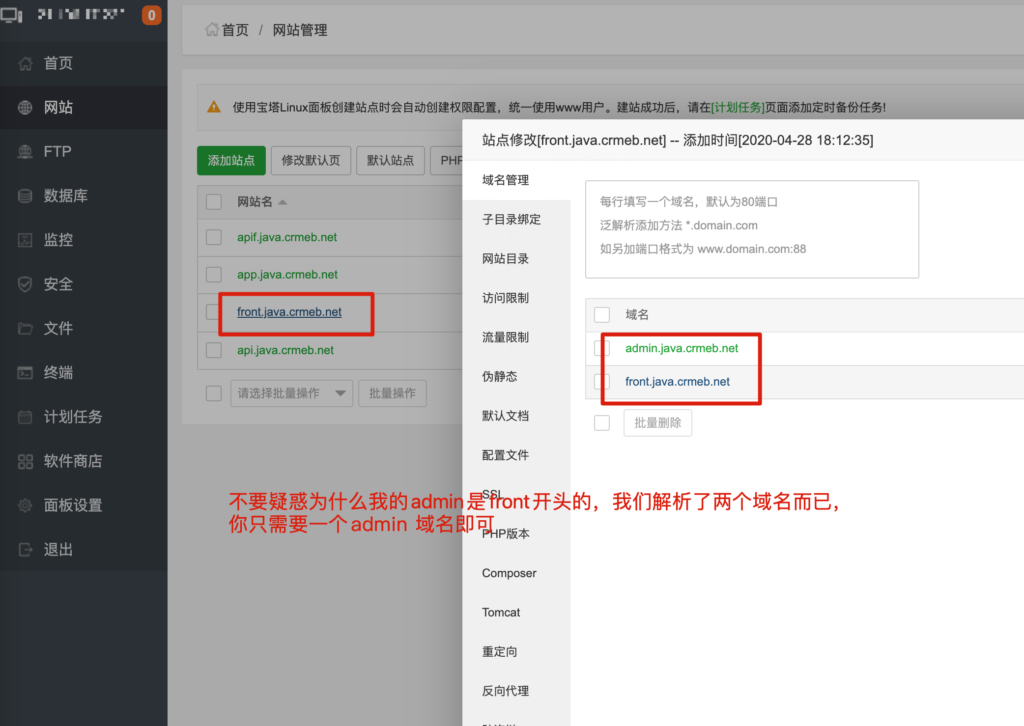Toggle the 域名 header checkbox

point(602,315)
